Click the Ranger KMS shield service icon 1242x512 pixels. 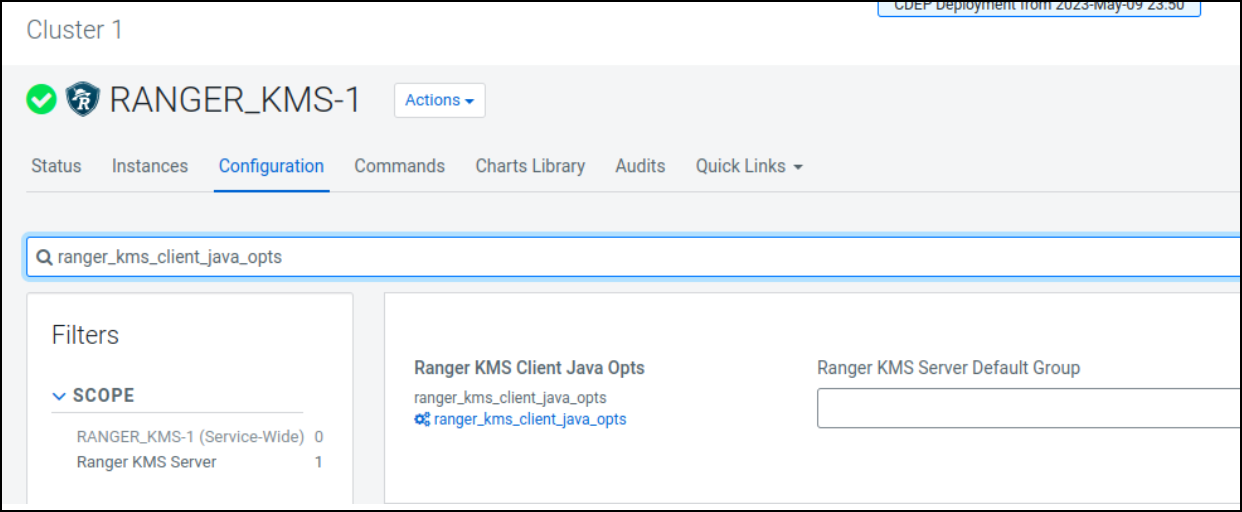[83, 100]
